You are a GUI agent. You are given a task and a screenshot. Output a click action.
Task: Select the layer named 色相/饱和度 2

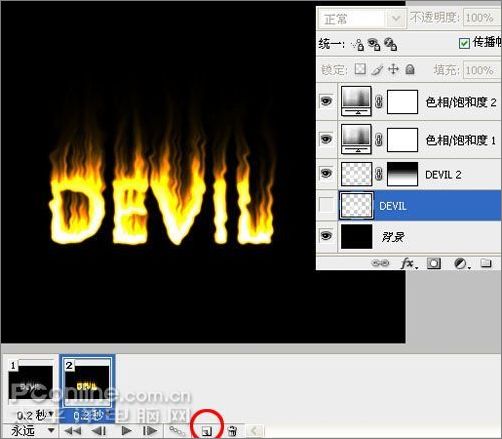[x=461, y=102]
